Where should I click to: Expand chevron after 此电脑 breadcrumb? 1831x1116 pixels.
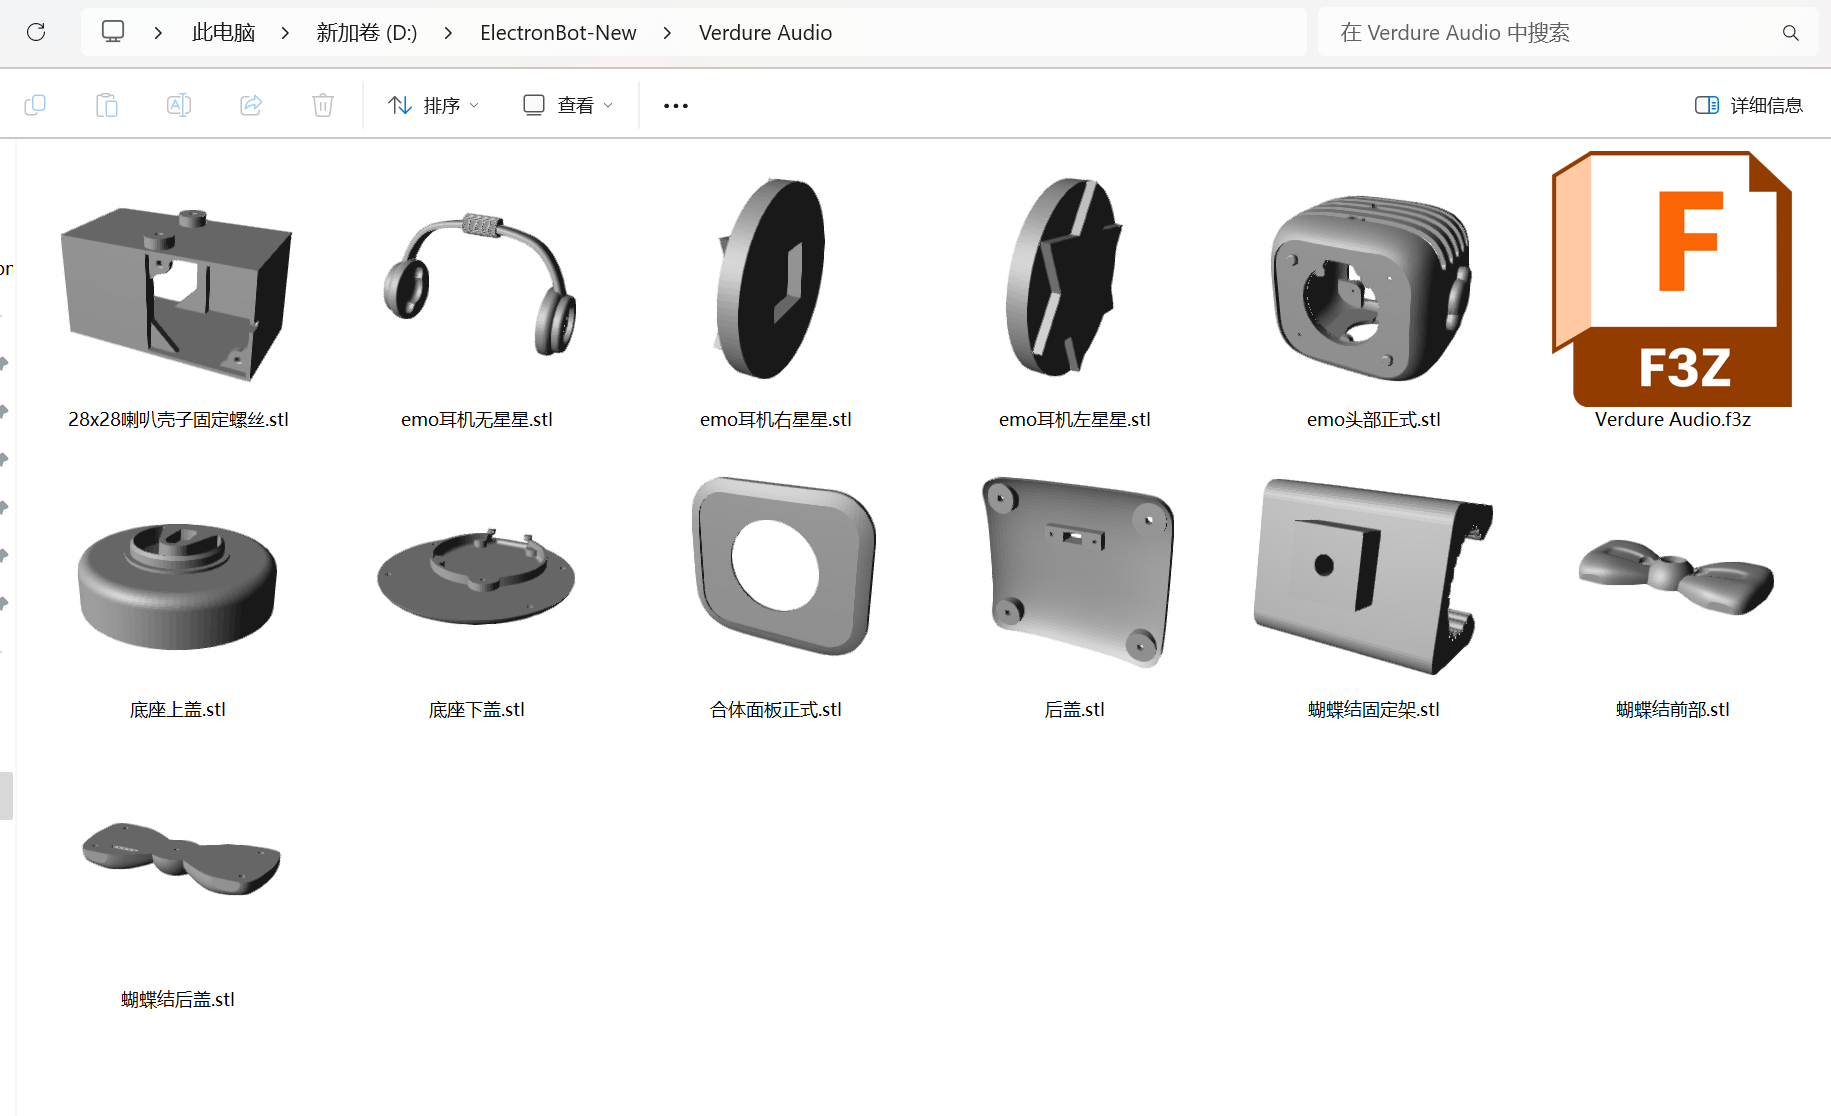point(285,33)
